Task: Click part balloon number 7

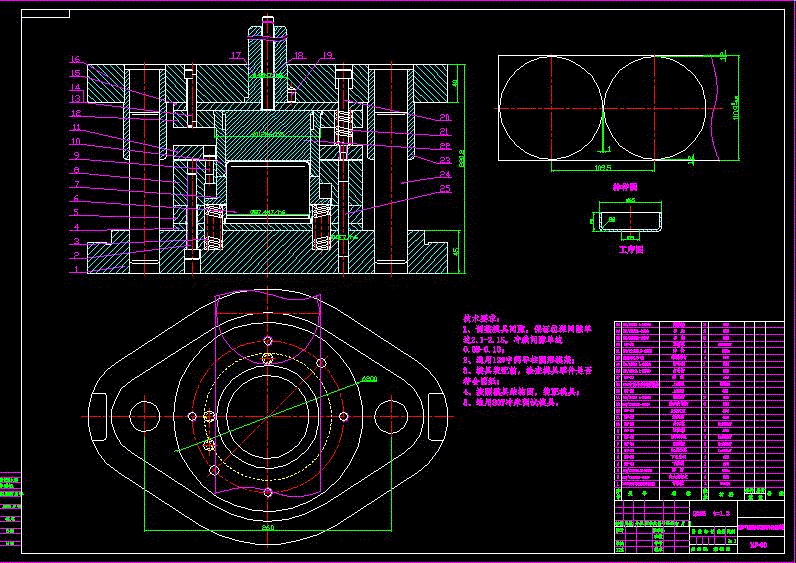Action: tap(76, 184)
